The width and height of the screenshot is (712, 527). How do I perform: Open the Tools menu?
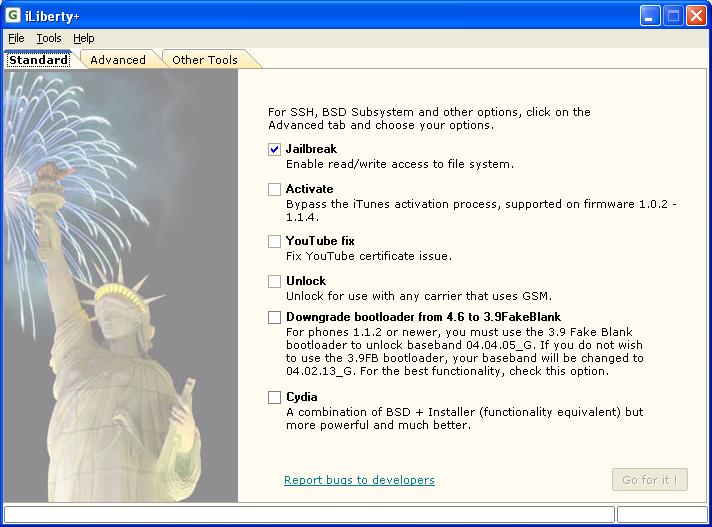click(49, 38)
